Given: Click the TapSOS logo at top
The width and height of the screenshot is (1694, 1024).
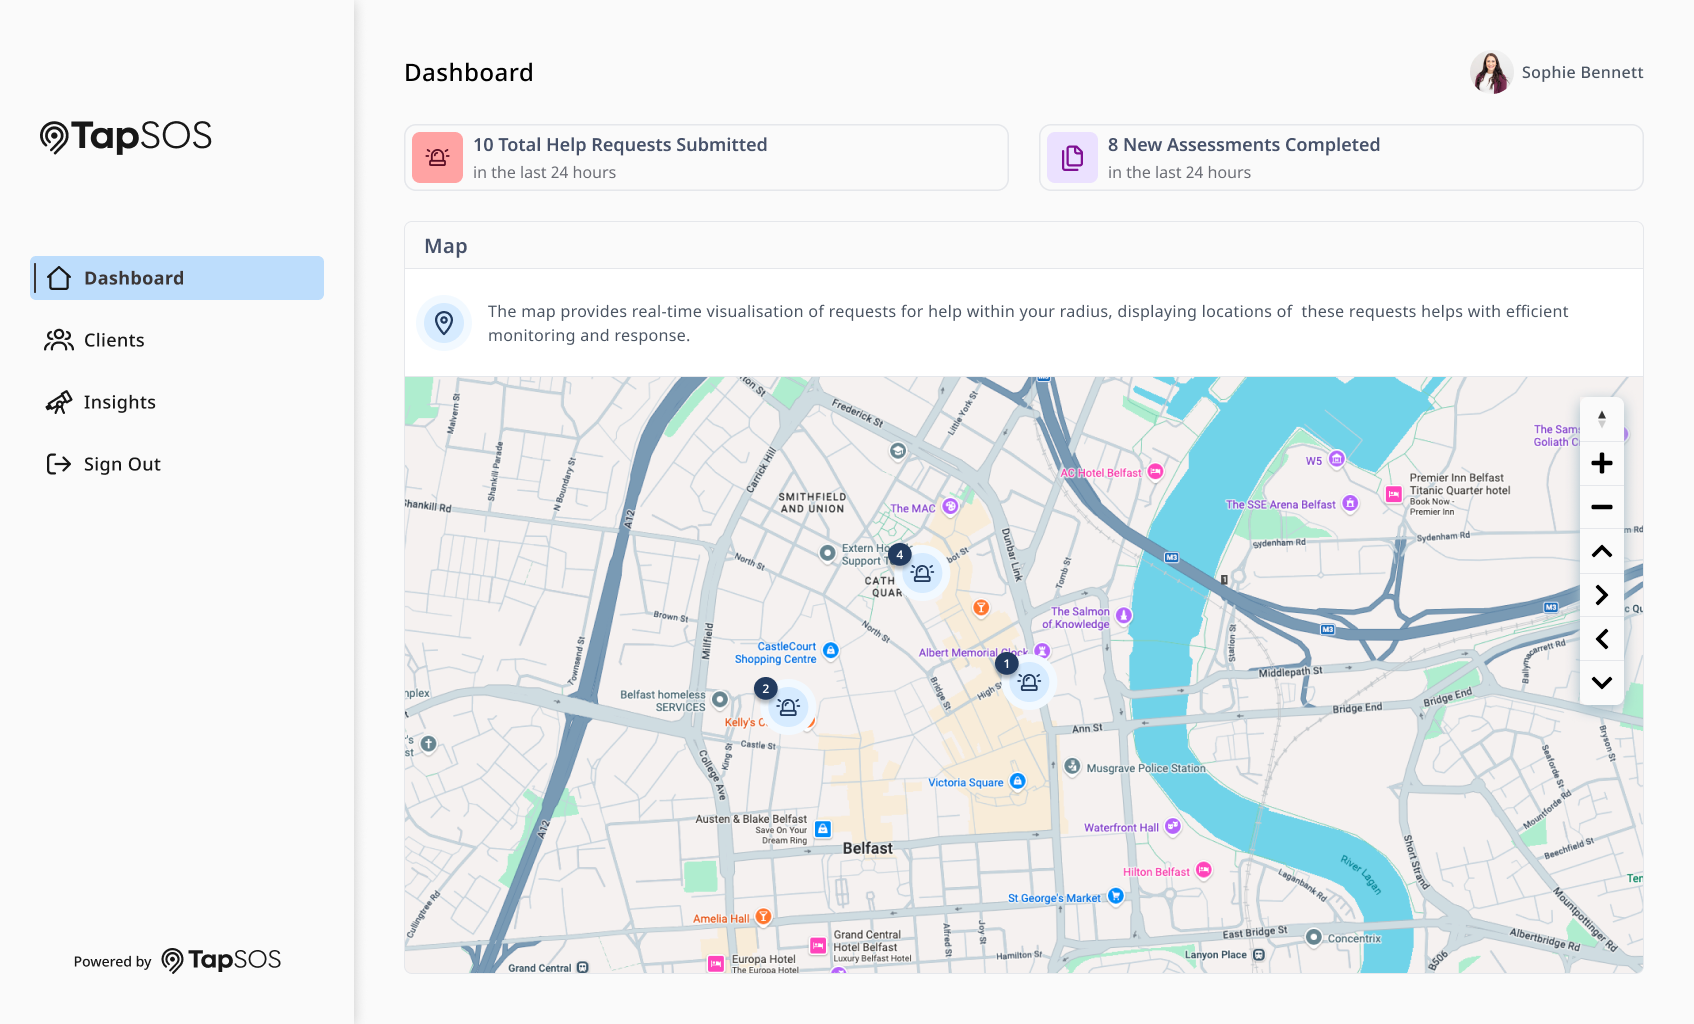Looking at the screenshot, I should point(126,136).
